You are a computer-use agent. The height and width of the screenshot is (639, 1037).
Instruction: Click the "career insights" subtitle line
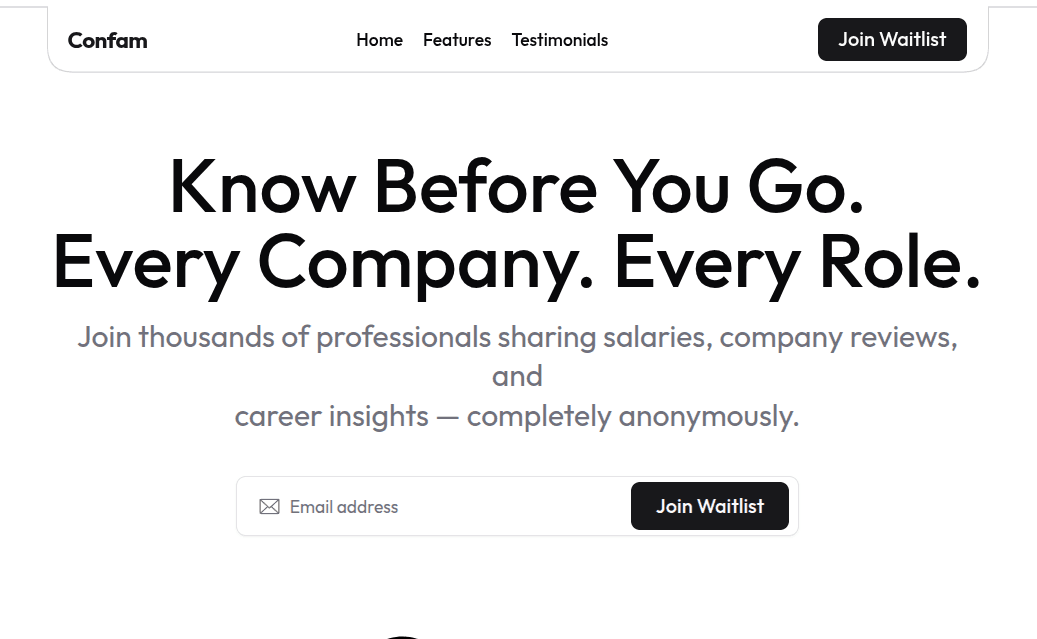[x=516, y=416]
